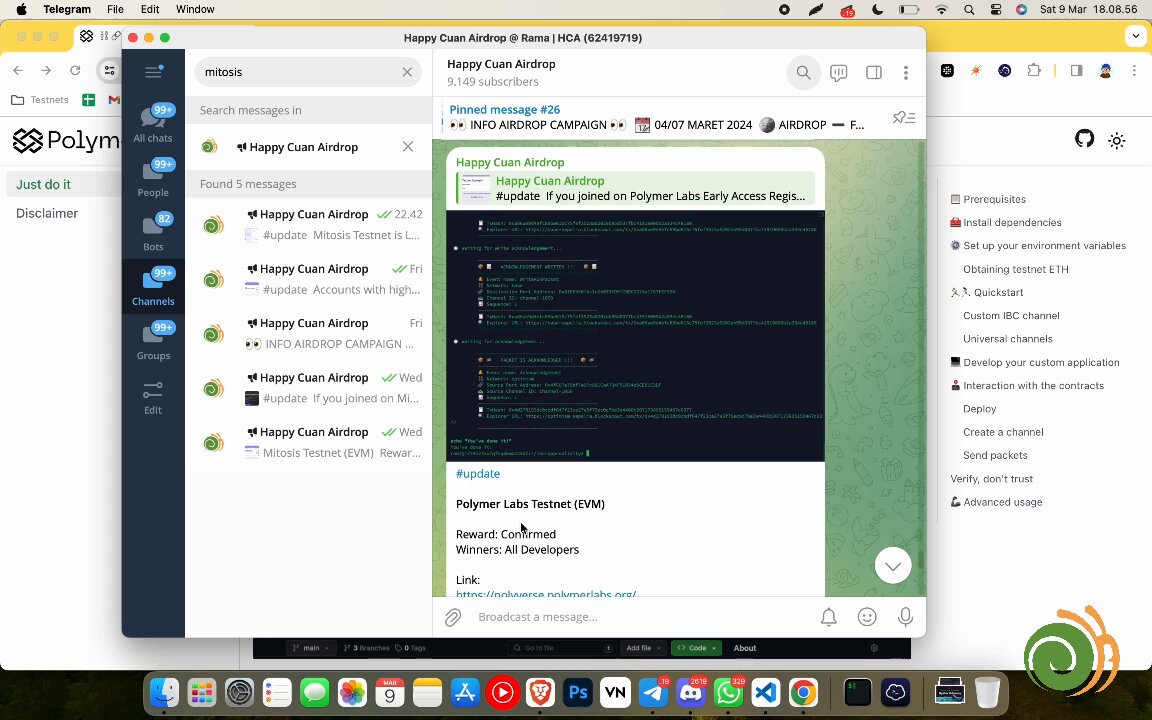Open channel discussion comments icon
1152x720 pixels.
pyautogui.click(x=838, y=72)
